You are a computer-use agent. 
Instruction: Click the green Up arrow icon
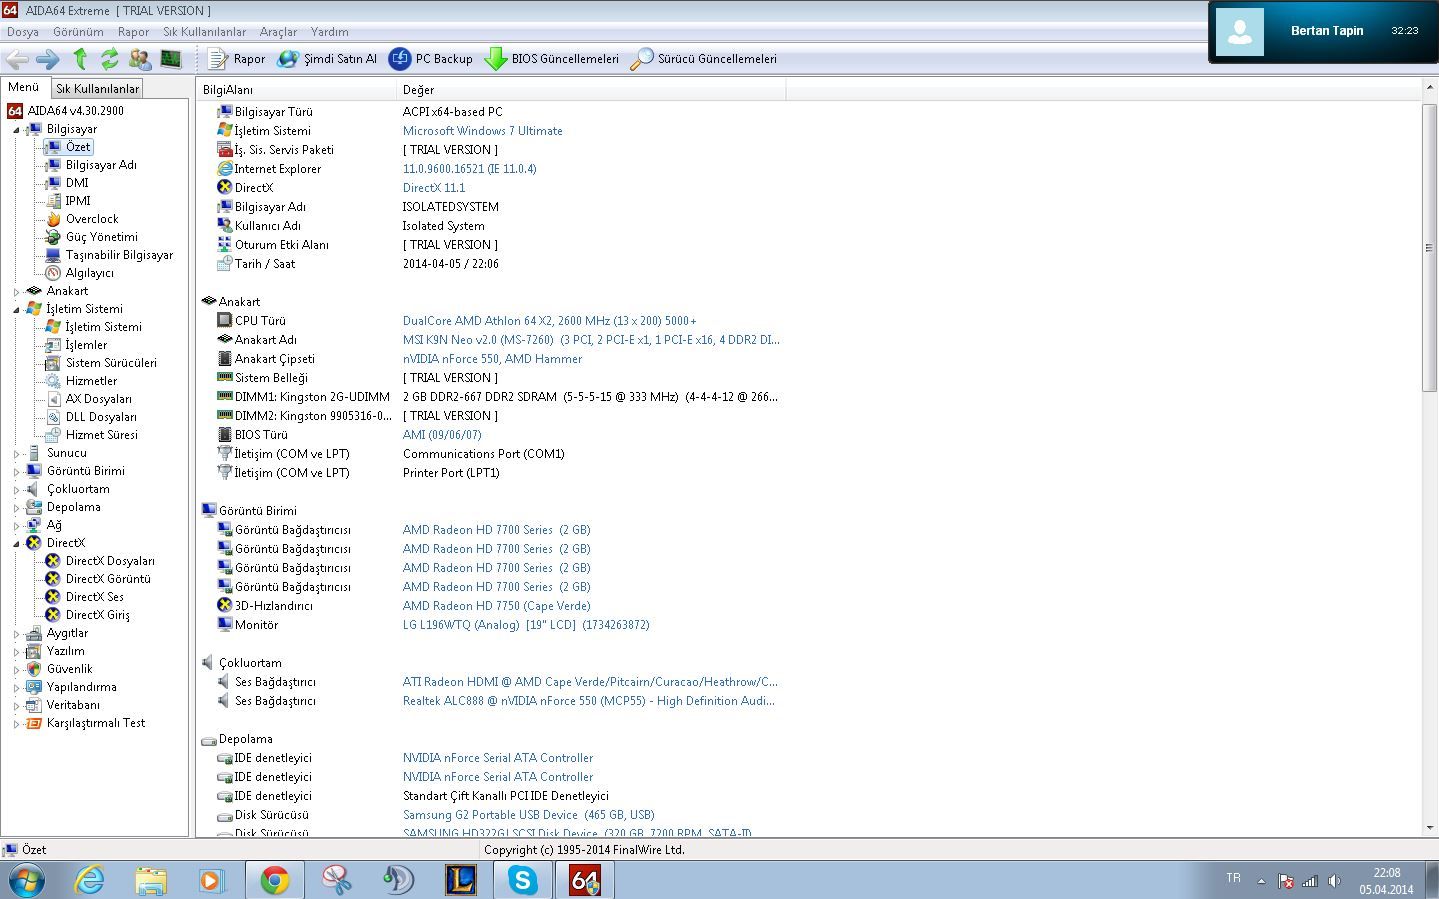[x=80, y=59]
